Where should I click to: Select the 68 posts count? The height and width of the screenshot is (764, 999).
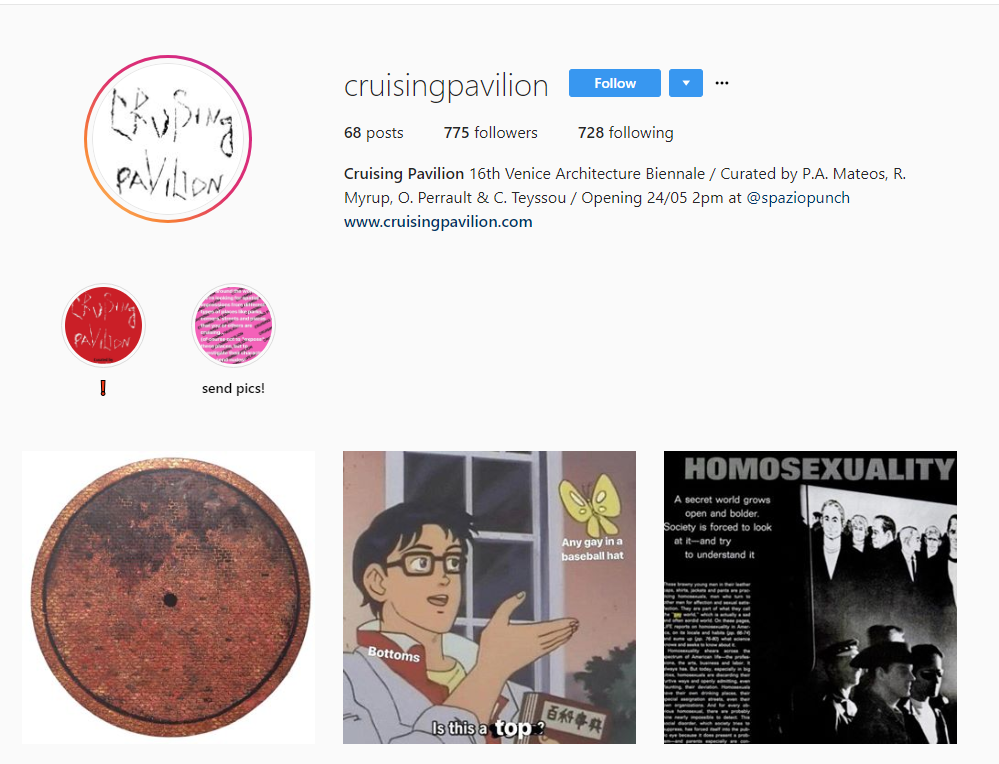(374, 133)
